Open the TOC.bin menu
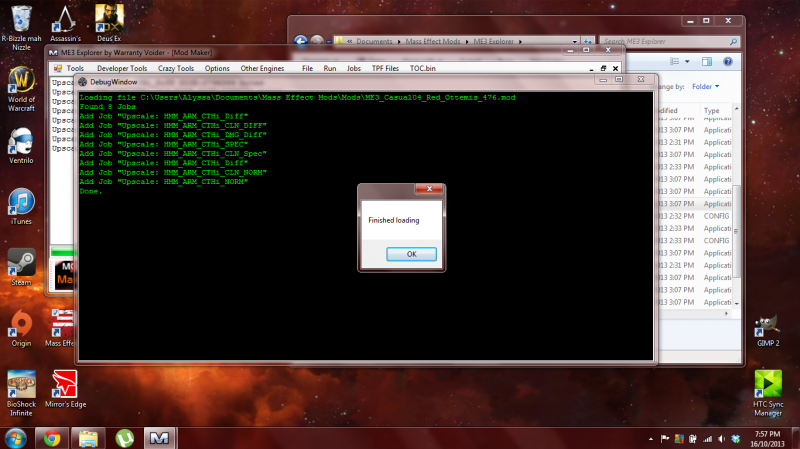 pos(423,68)
